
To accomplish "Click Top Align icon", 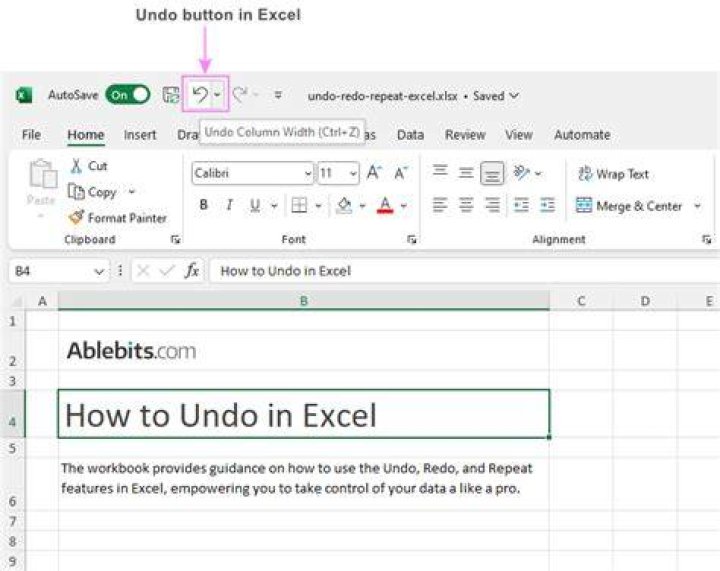I will click(440, 171).
